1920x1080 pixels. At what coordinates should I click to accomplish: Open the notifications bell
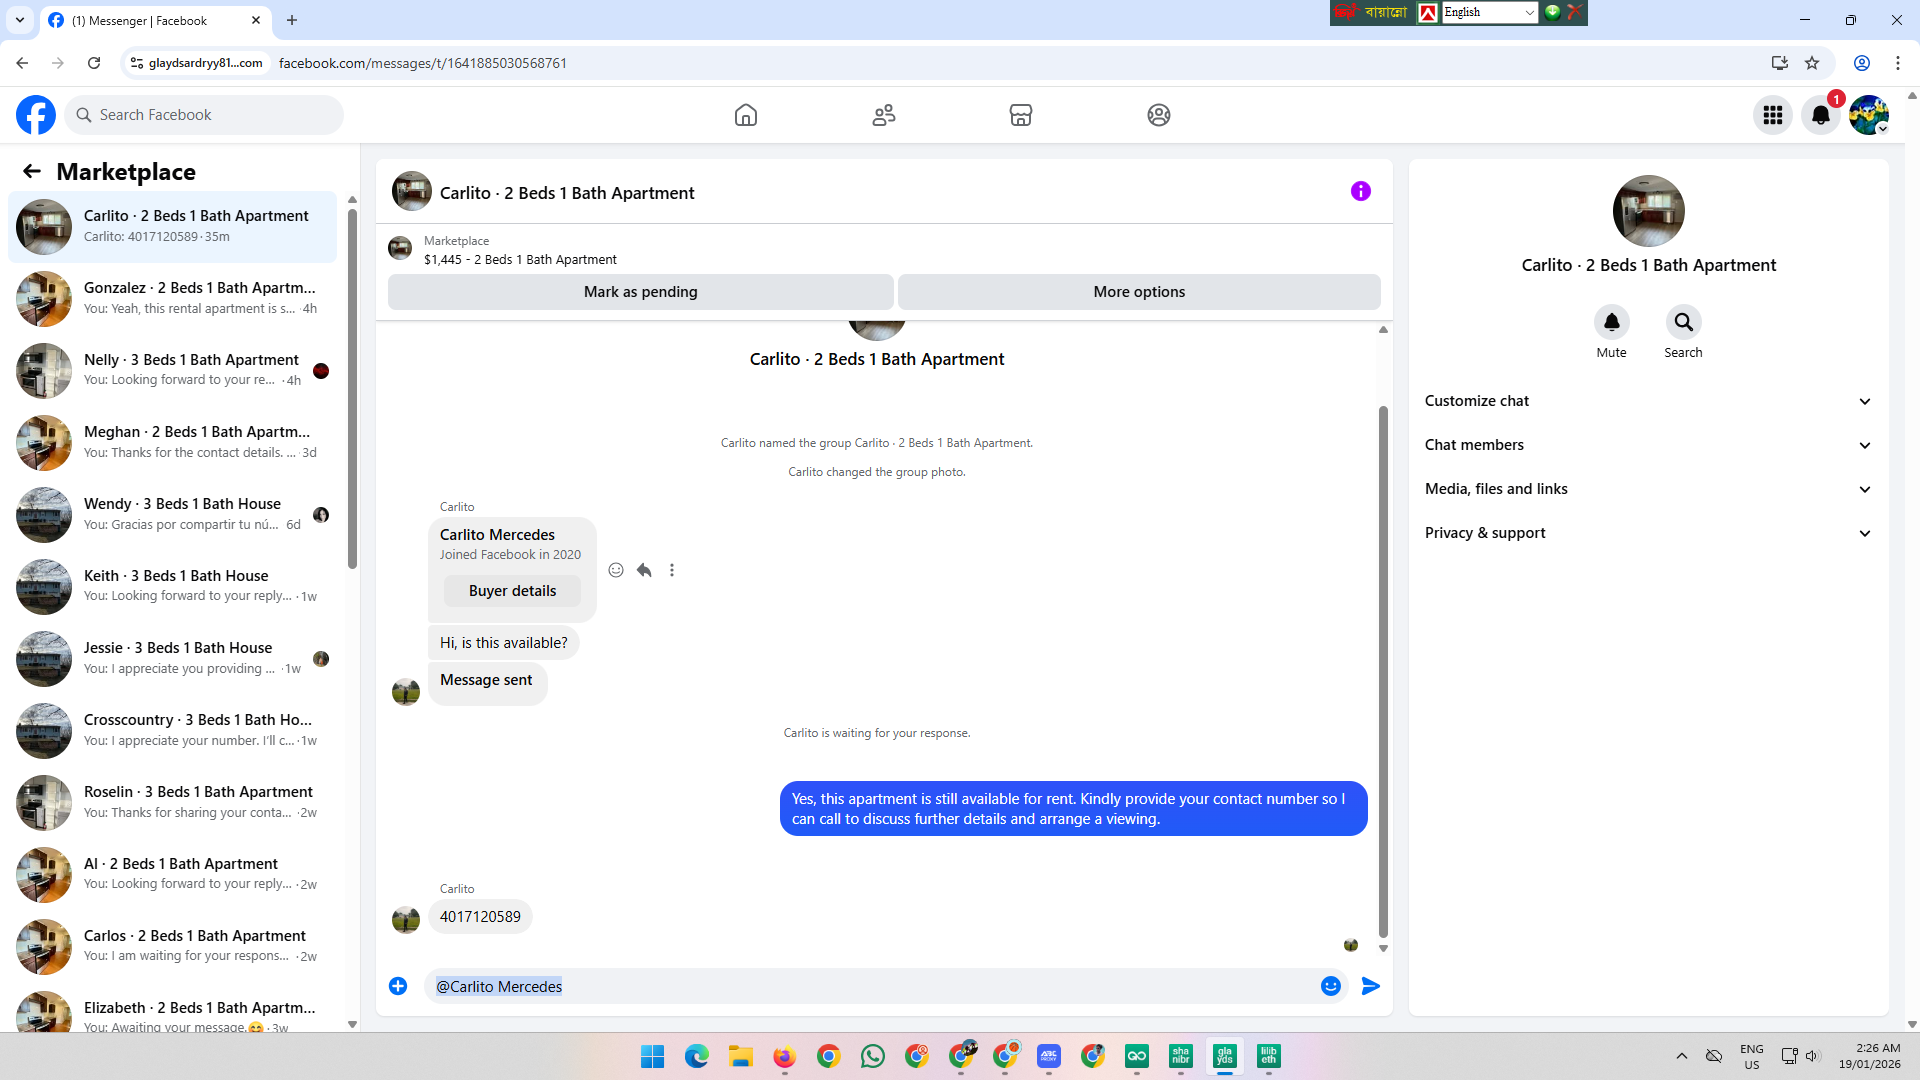tap(1821, 115)
